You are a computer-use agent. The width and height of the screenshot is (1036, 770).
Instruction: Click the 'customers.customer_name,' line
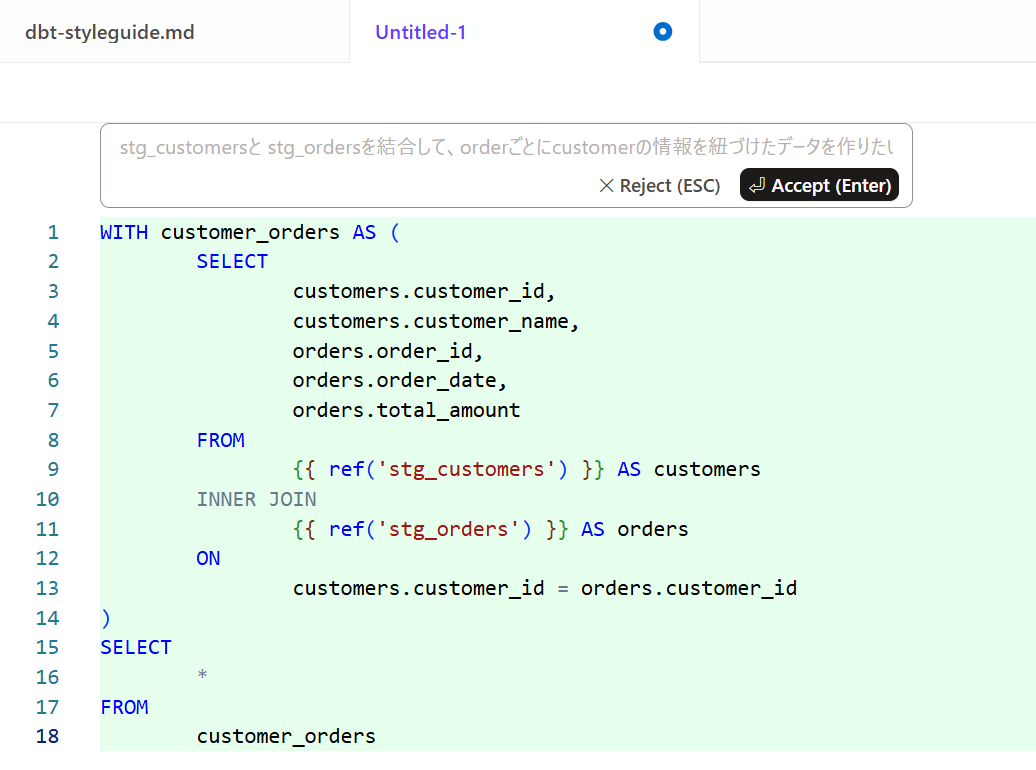point(435,321)
